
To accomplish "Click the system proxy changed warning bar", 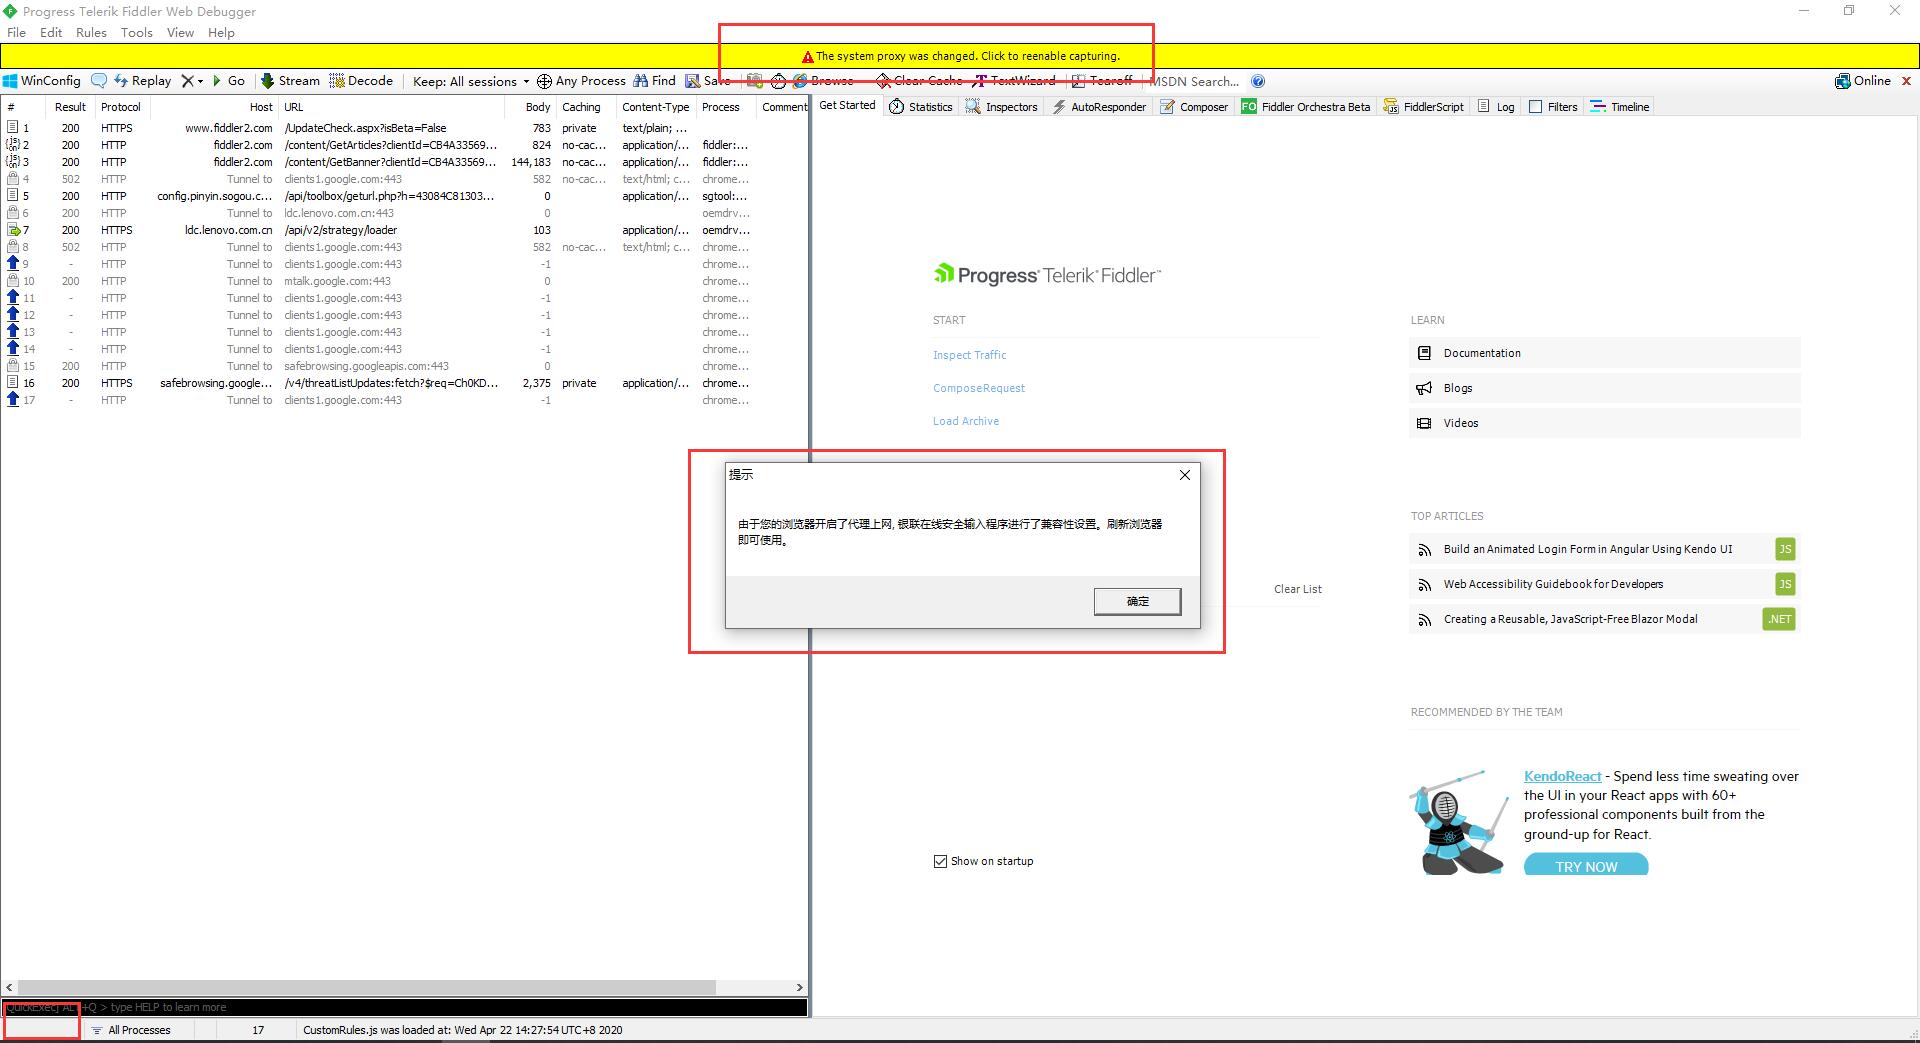I will pos(960,56).
